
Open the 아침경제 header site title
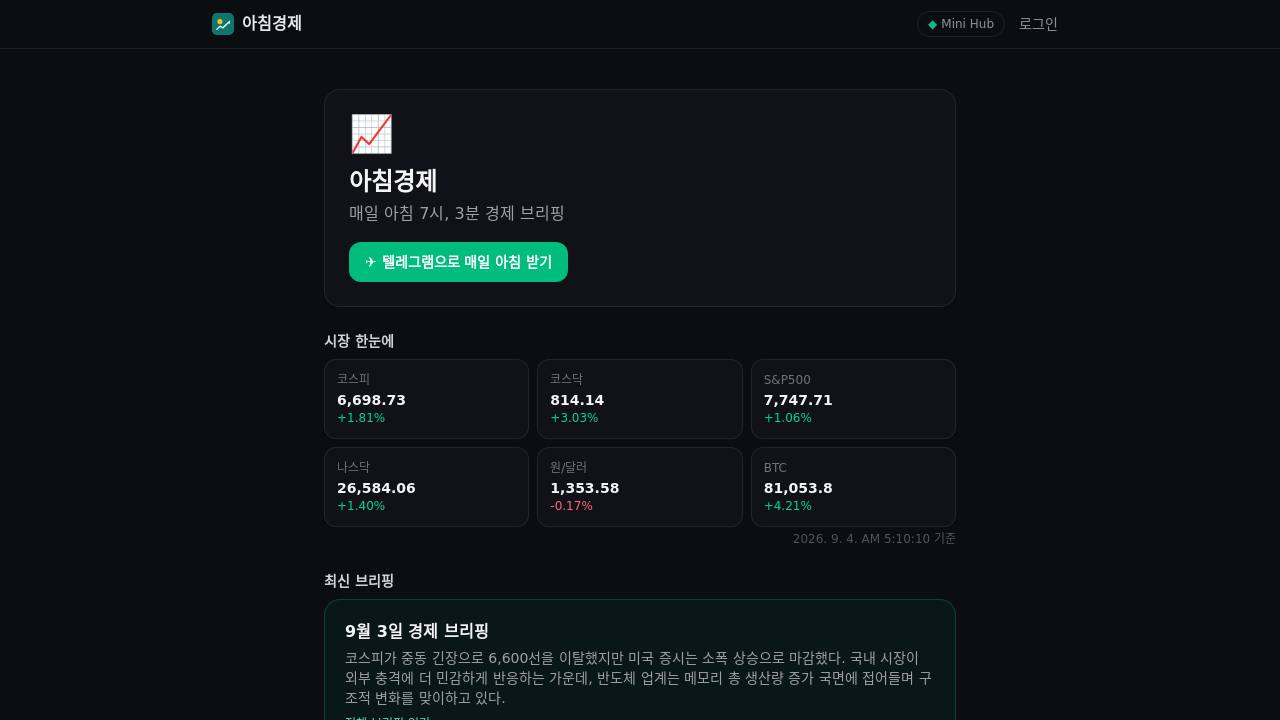tap(272, 23)
